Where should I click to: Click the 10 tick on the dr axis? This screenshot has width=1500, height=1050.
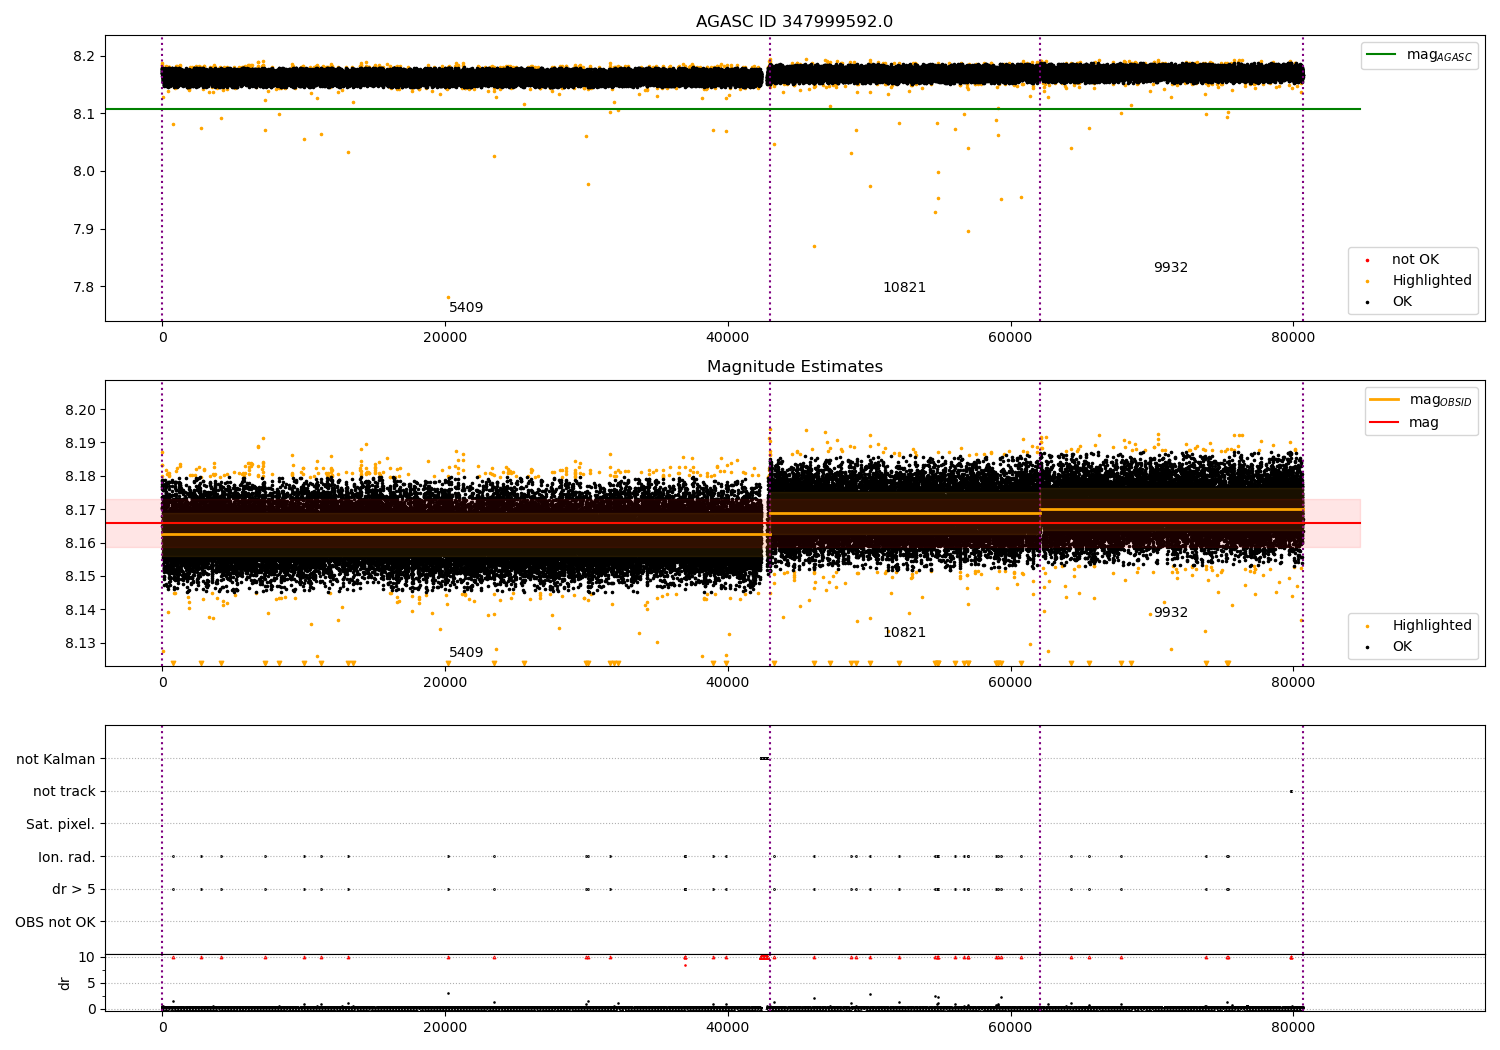tap(87, 957)
